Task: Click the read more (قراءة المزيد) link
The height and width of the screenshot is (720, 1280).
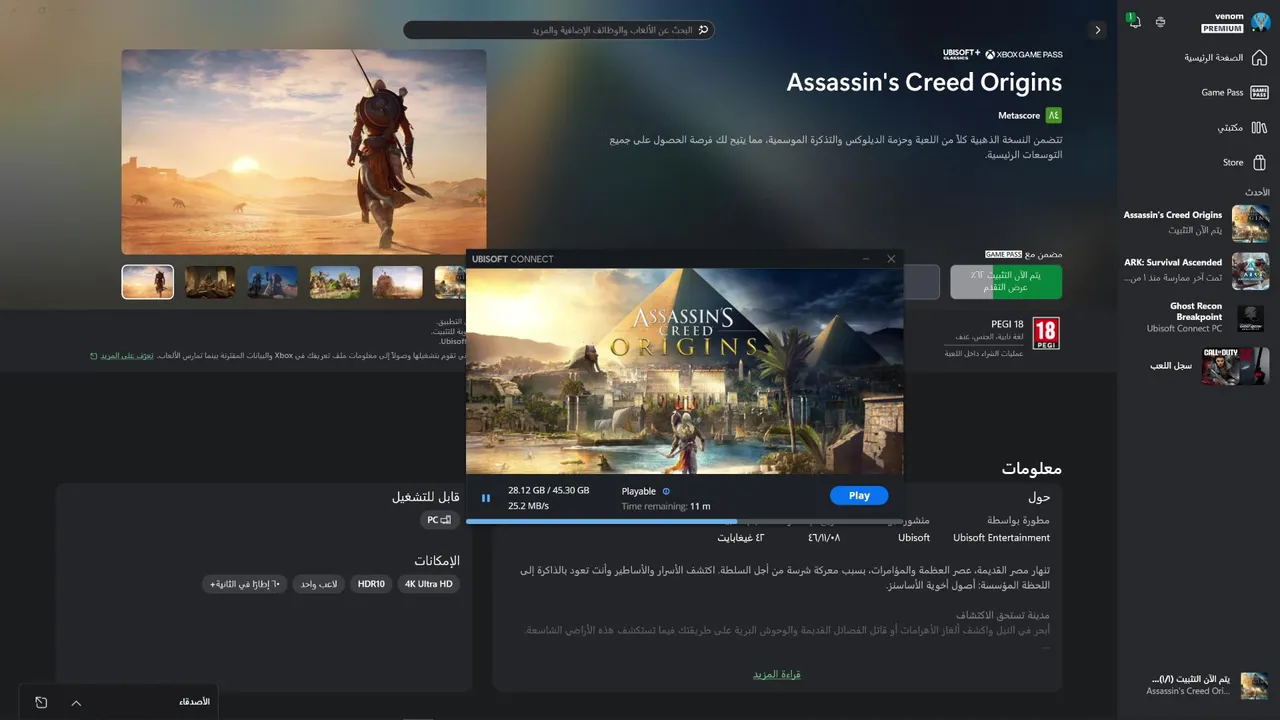Action: [777, 674]
